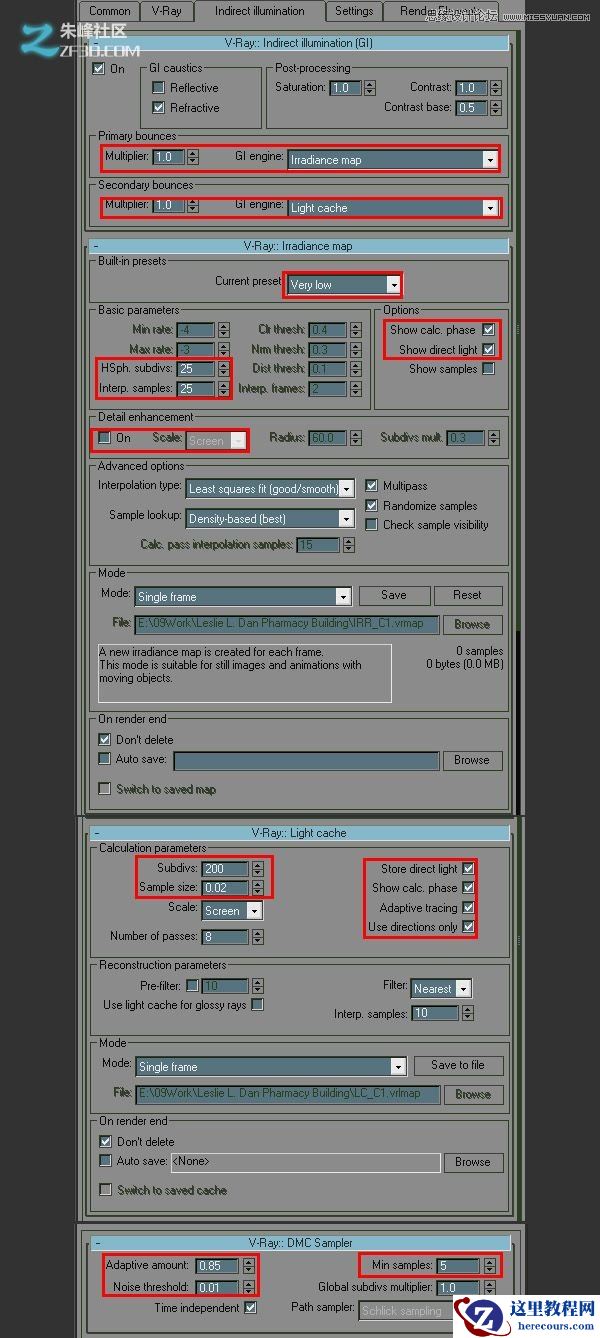The image size is (600, 1338).
Task: Open the Interpolation type dropdown
Action: point(270,489)
